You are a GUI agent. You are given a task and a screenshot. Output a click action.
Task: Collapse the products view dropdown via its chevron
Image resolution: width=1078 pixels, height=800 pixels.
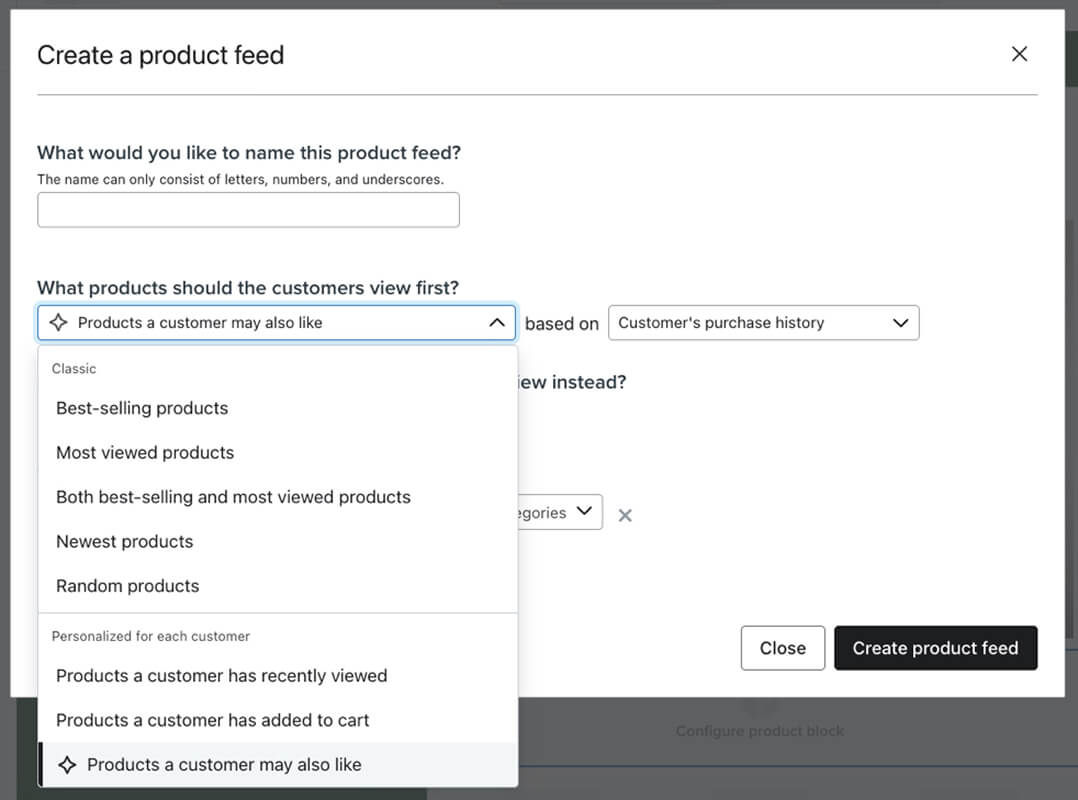point(496,322)
